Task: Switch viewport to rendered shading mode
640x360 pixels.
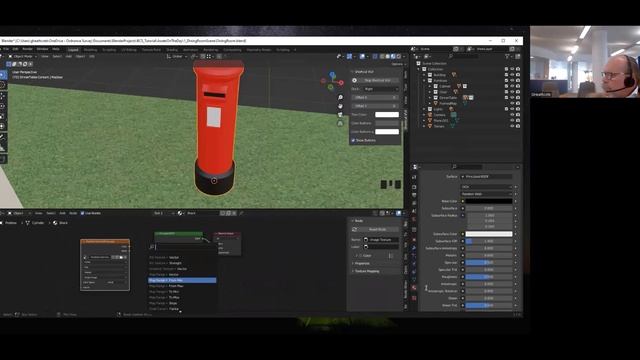Action: 398,56
